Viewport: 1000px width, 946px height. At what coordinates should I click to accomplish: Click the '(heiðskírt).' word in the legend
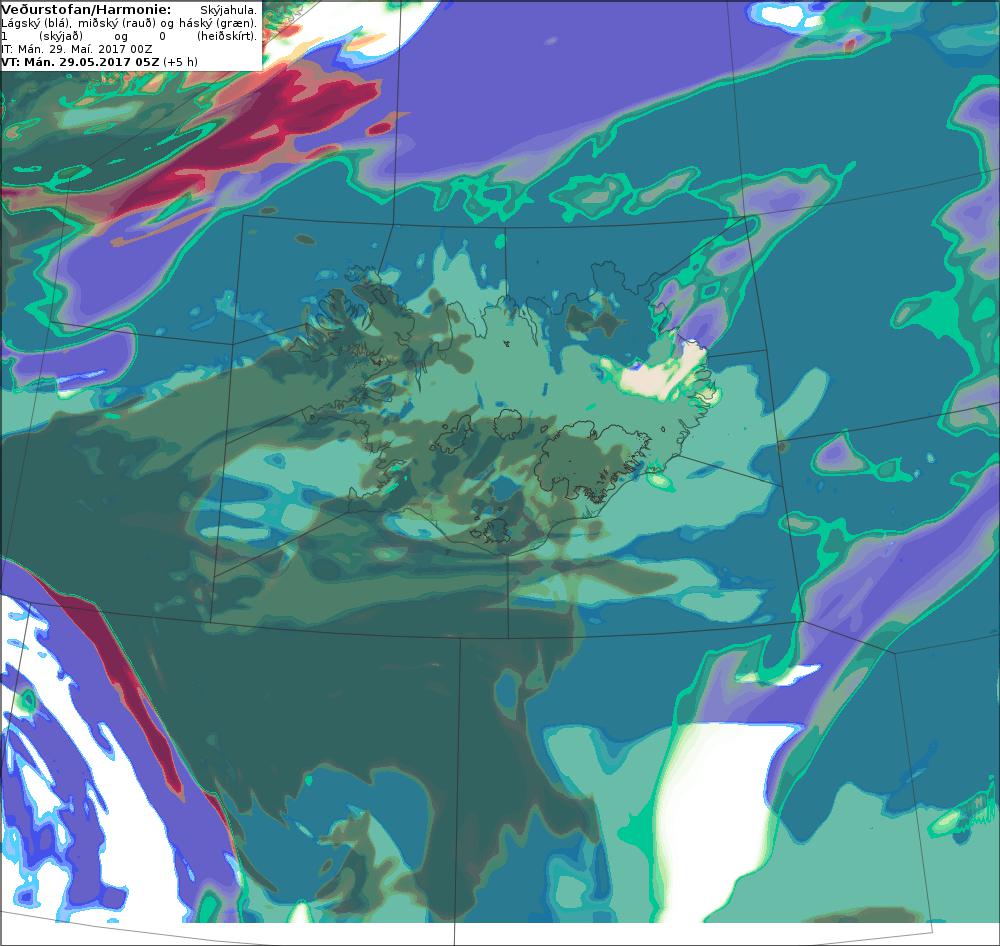pyautogui.click(x=227, y=36)
